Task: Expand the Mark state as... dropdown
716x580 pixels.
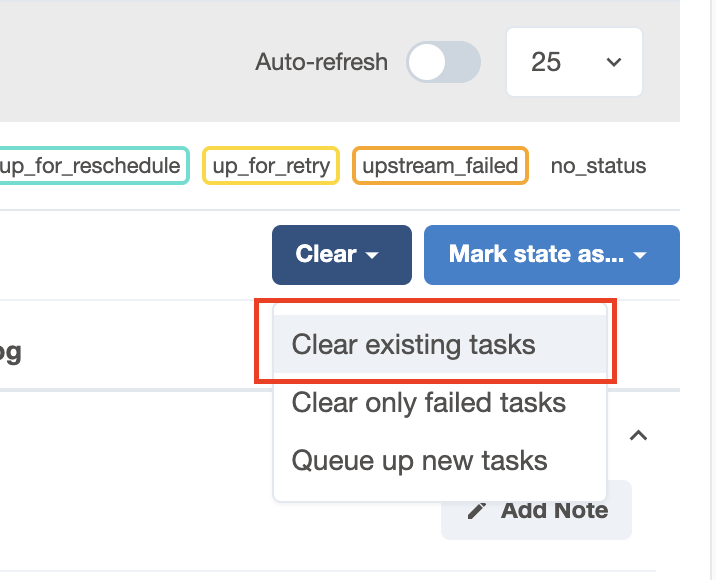Action: tap(551, 255)
